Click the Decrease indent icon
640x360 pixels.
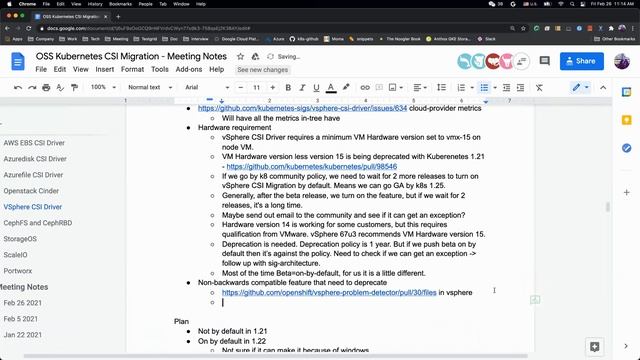tap(506, 87)
